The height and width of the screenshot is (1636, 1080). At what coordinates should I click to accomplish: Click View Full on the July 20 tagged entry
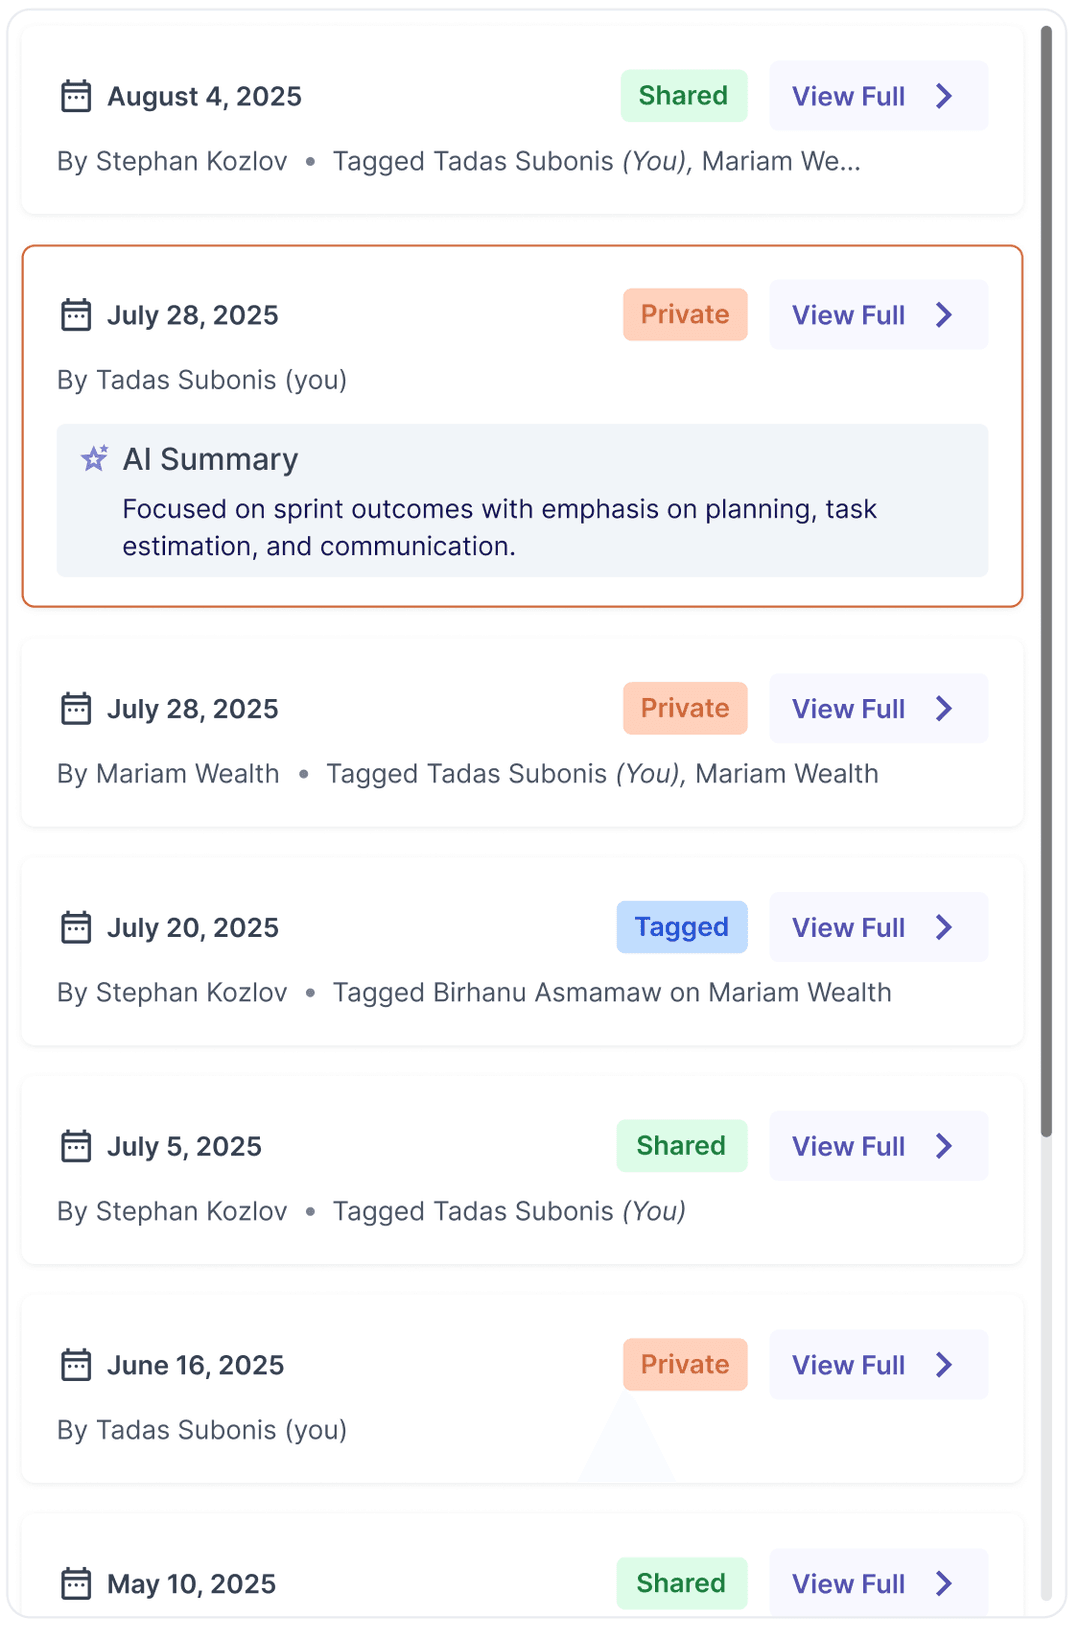tap(878, 927)
